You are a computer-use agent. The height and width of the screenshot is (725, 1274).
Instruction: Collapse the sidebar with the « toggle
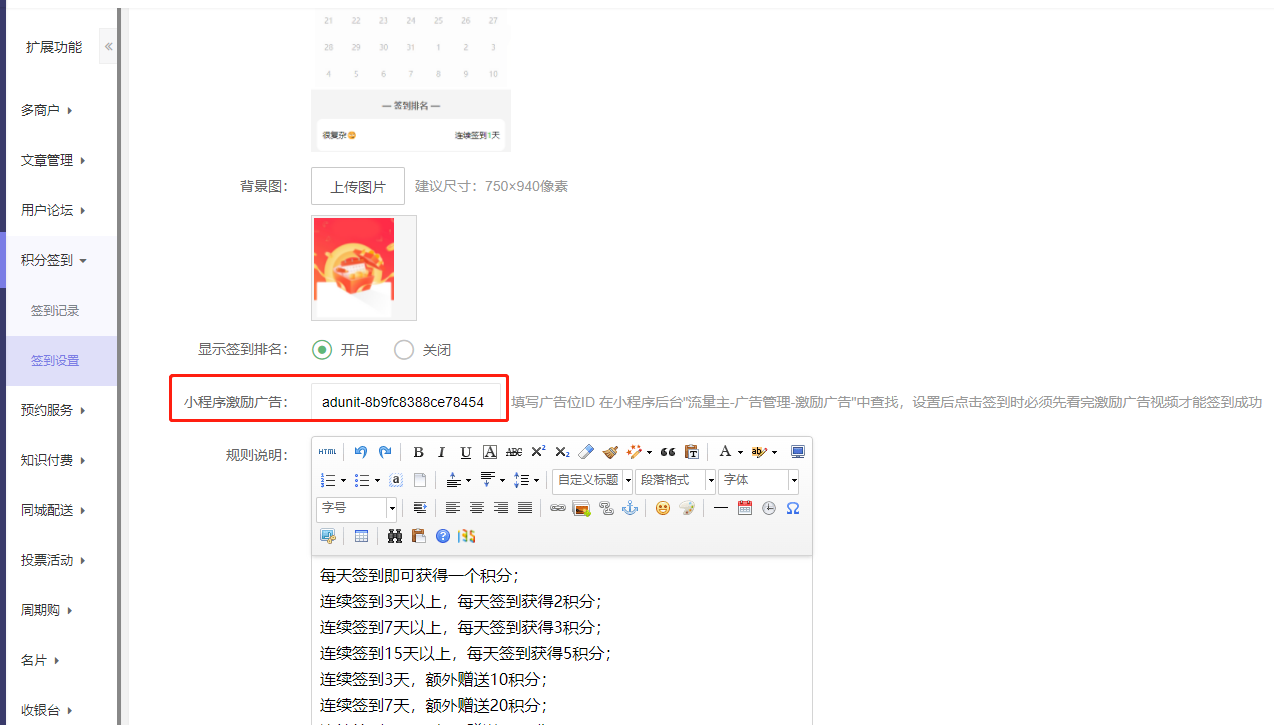point(108,47)
